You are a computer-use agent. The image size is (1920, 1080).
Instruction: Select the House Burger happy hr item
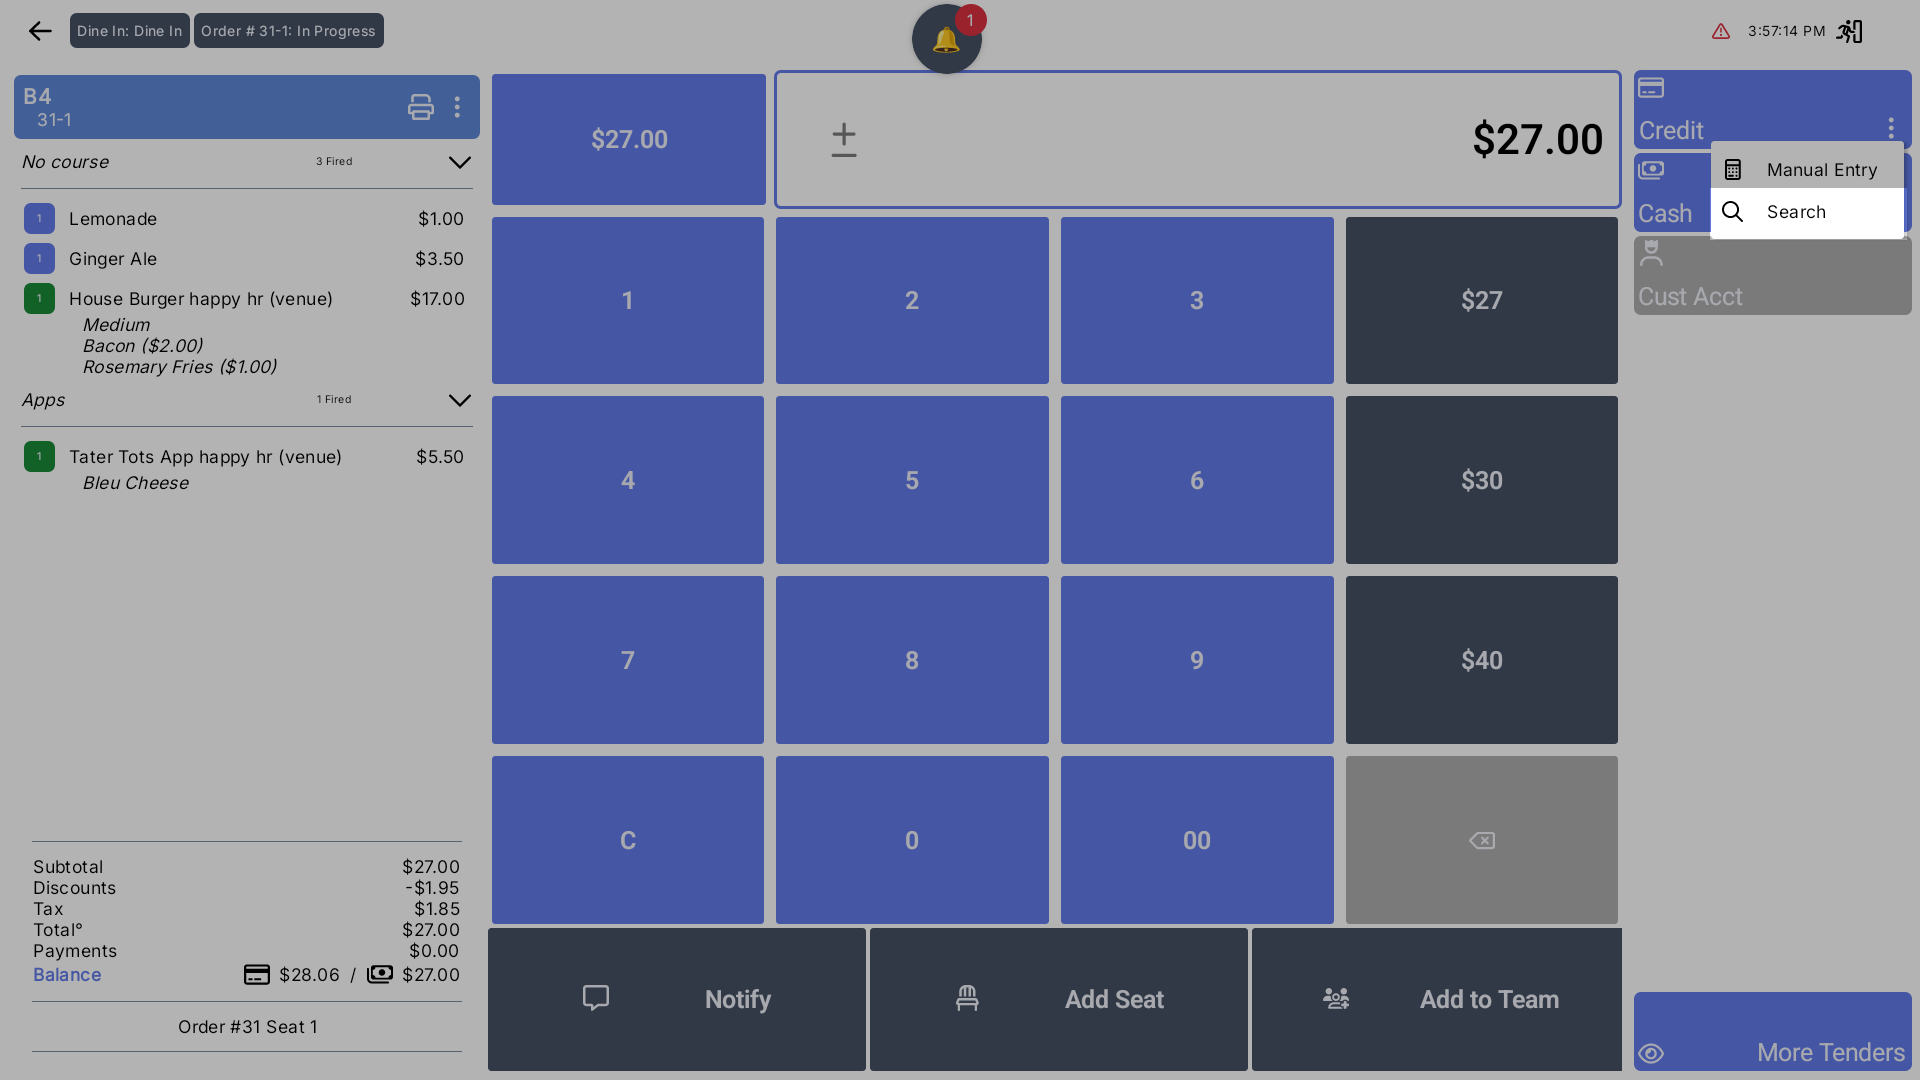pyautogui.click(x=201, y=299)
